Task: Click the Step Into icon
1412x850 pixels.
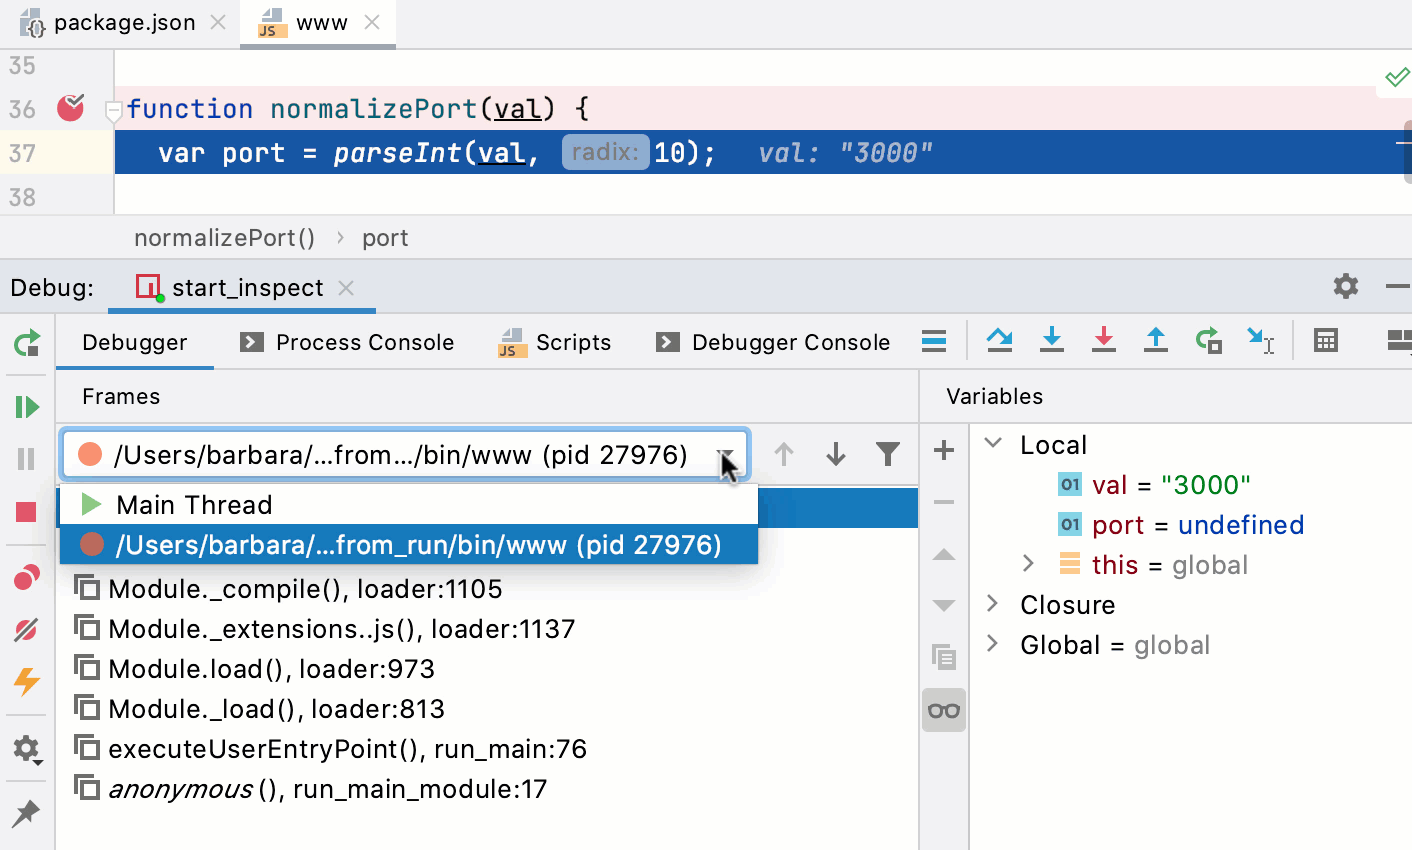Action: (x=1052, y=341)
